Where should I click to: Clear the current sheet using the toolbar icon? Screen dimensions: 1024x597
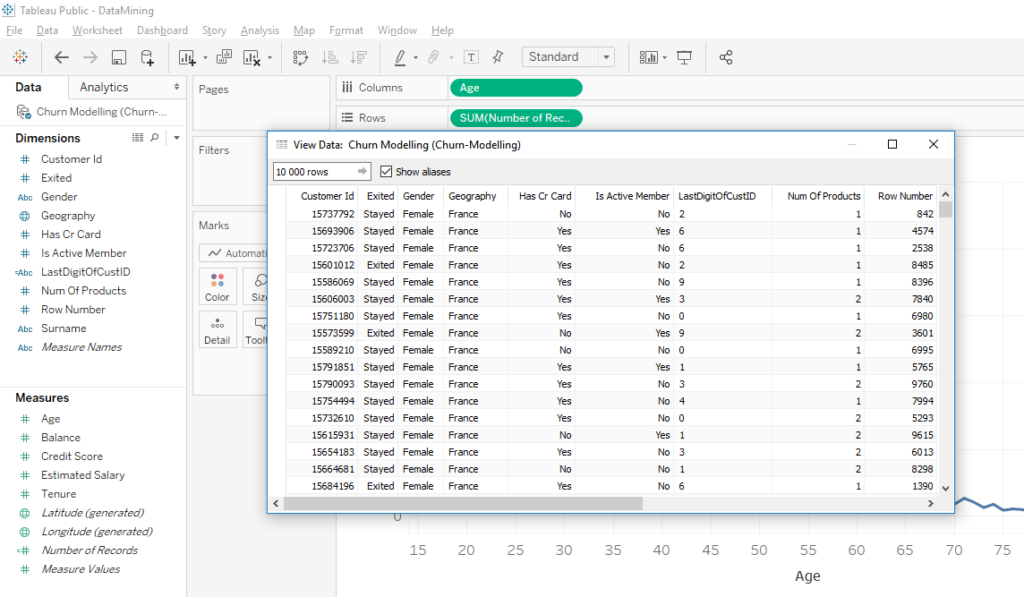[x=251, y=57]
